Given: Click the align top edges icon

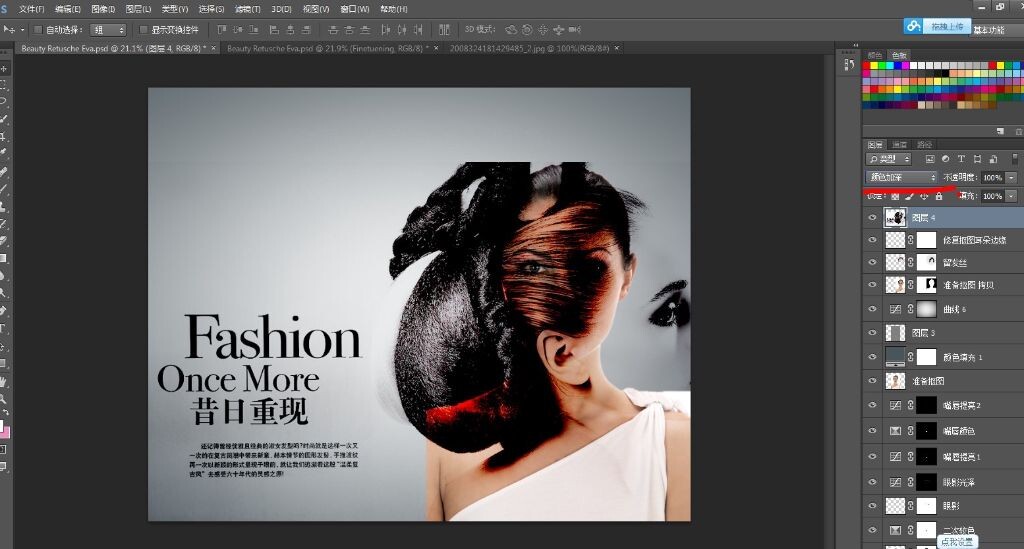Looking at the screenshot, I should [222, 29].
